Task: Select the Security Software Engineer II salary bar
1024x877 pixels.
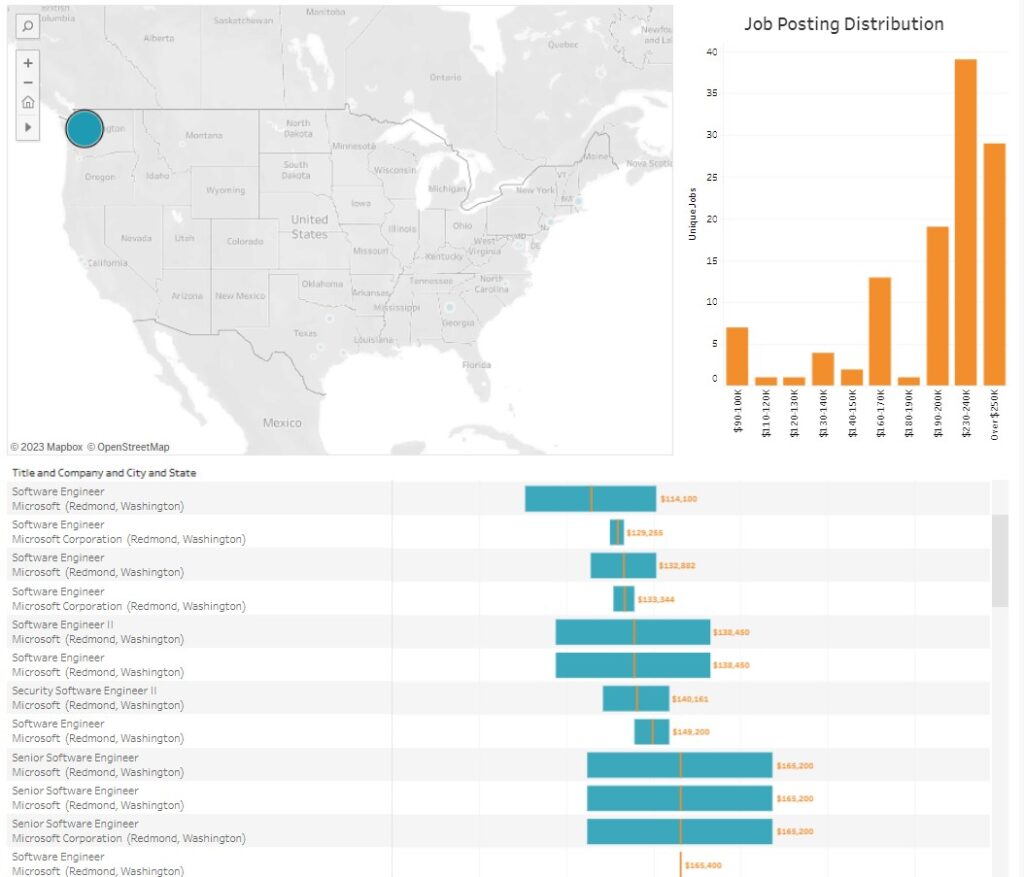Action: coord(635,697)
